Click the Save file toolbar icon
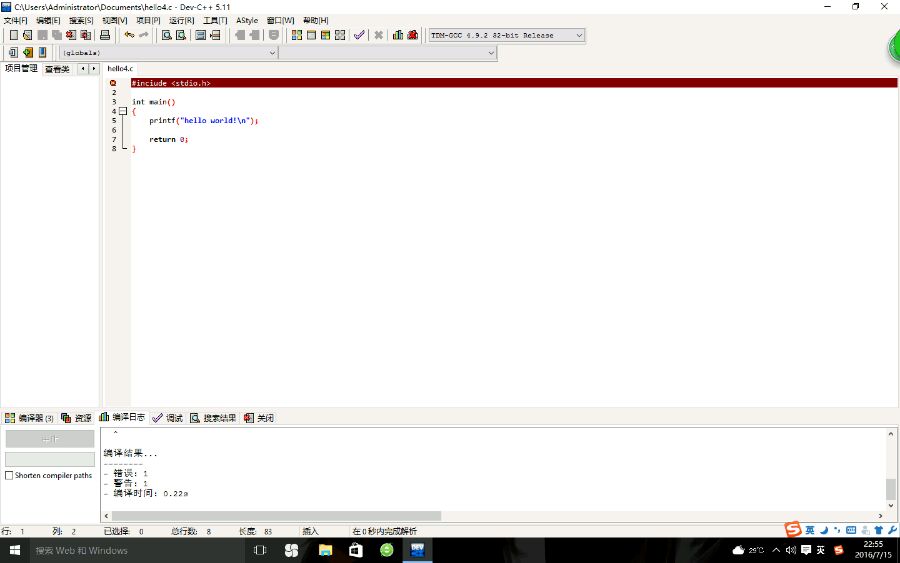Image resolution: width=900 pixels, height=563 pixels. pos(42,35)
